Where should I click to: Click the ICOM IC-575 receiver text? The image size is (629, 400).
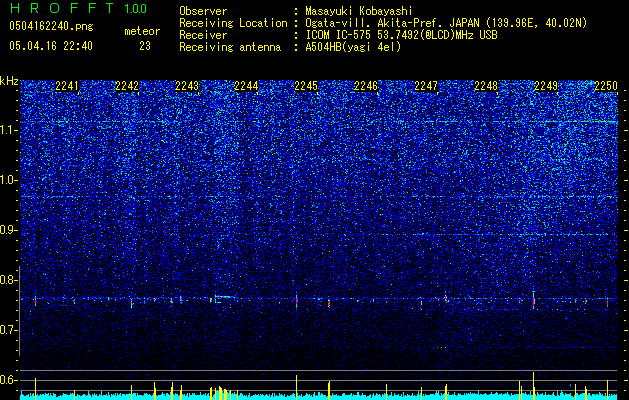[x=401, y=35]
